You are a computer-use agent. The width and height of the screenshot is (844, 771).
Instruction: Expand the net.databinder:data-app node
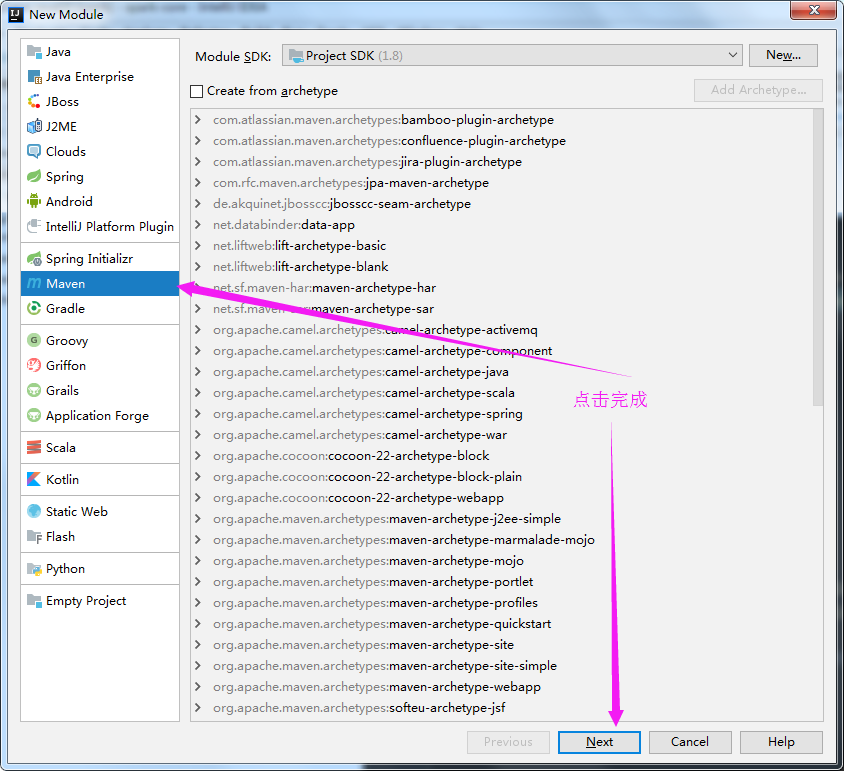(198, 225)
